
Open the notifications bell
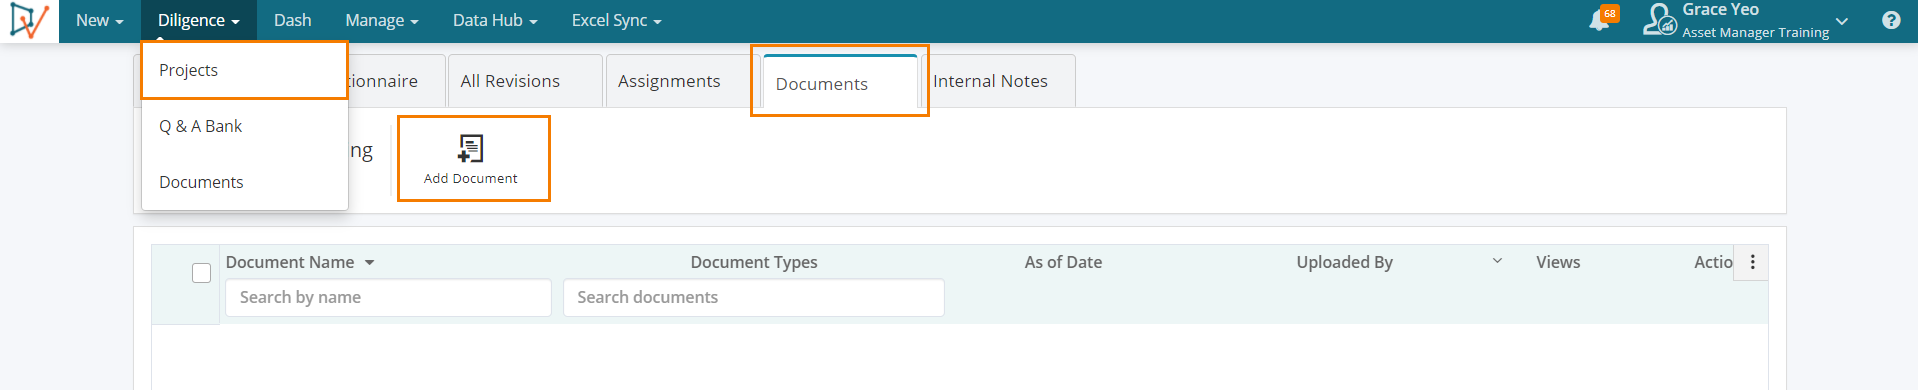[x=1600, y=21]
